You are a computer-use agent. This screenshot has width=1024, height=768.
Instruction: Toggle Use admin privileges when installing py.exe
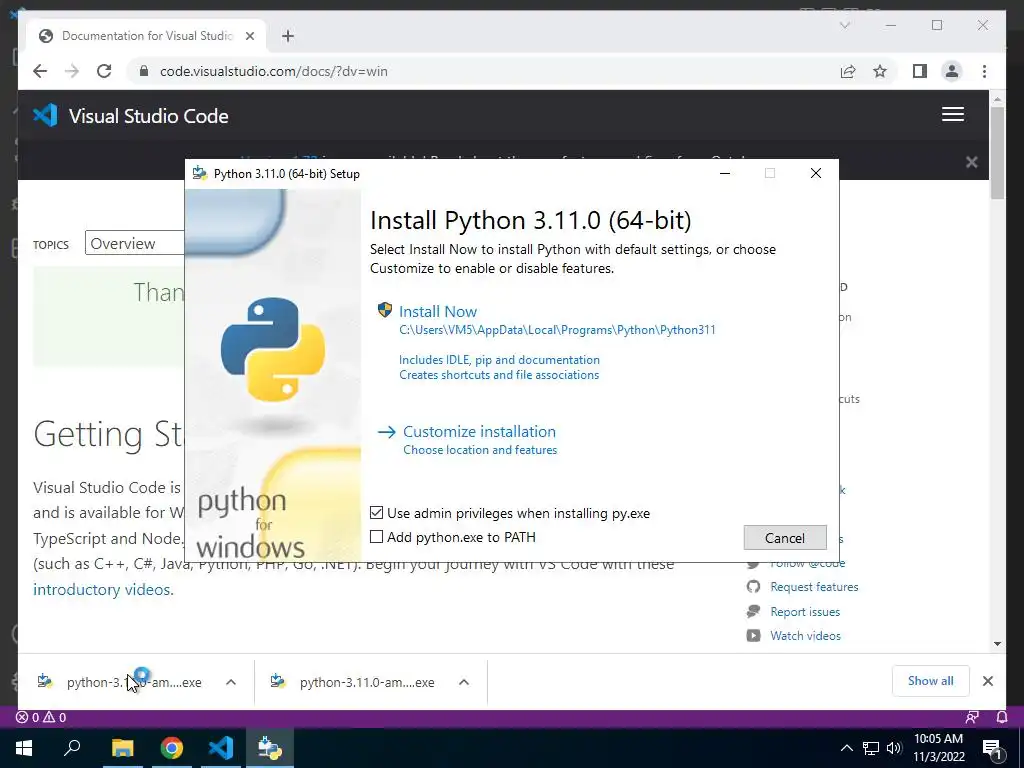click(x=376, y=513)
